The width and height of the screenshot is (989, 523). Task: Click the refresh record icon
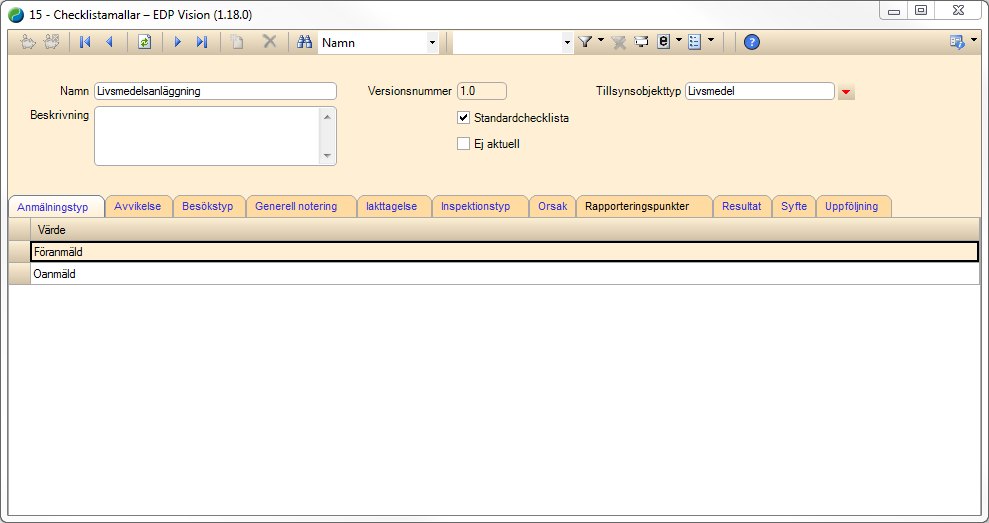144,42
